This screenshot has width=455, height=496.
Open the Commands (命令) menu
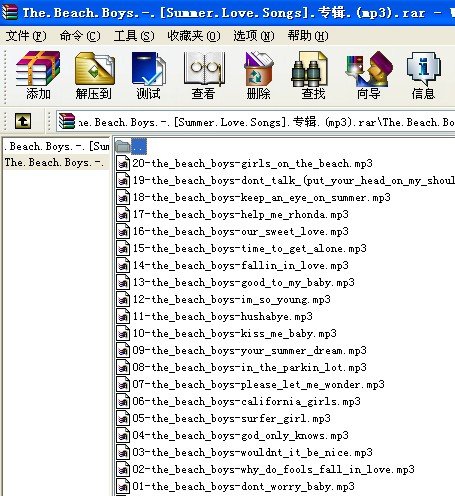(80, 36)
